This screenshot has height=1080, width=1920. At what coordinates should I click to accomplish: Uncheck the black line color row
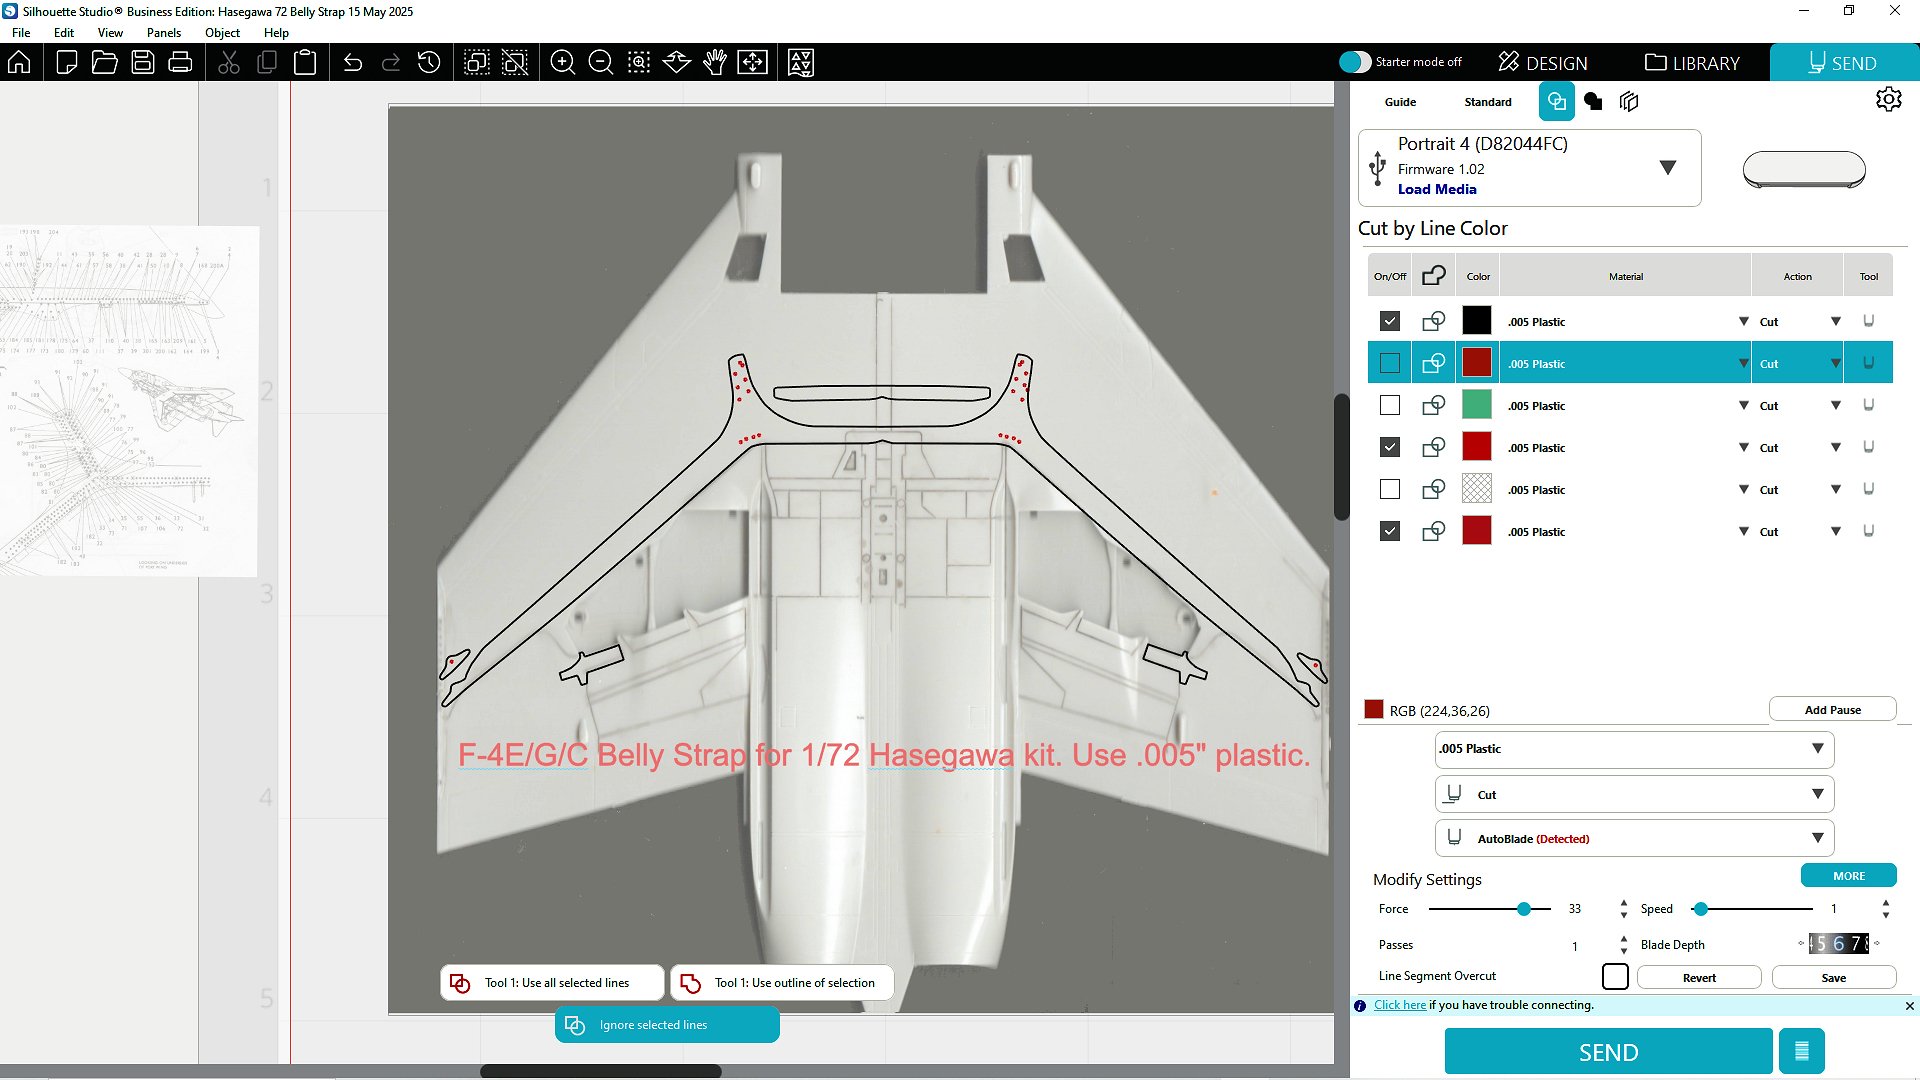point(1389,321)
